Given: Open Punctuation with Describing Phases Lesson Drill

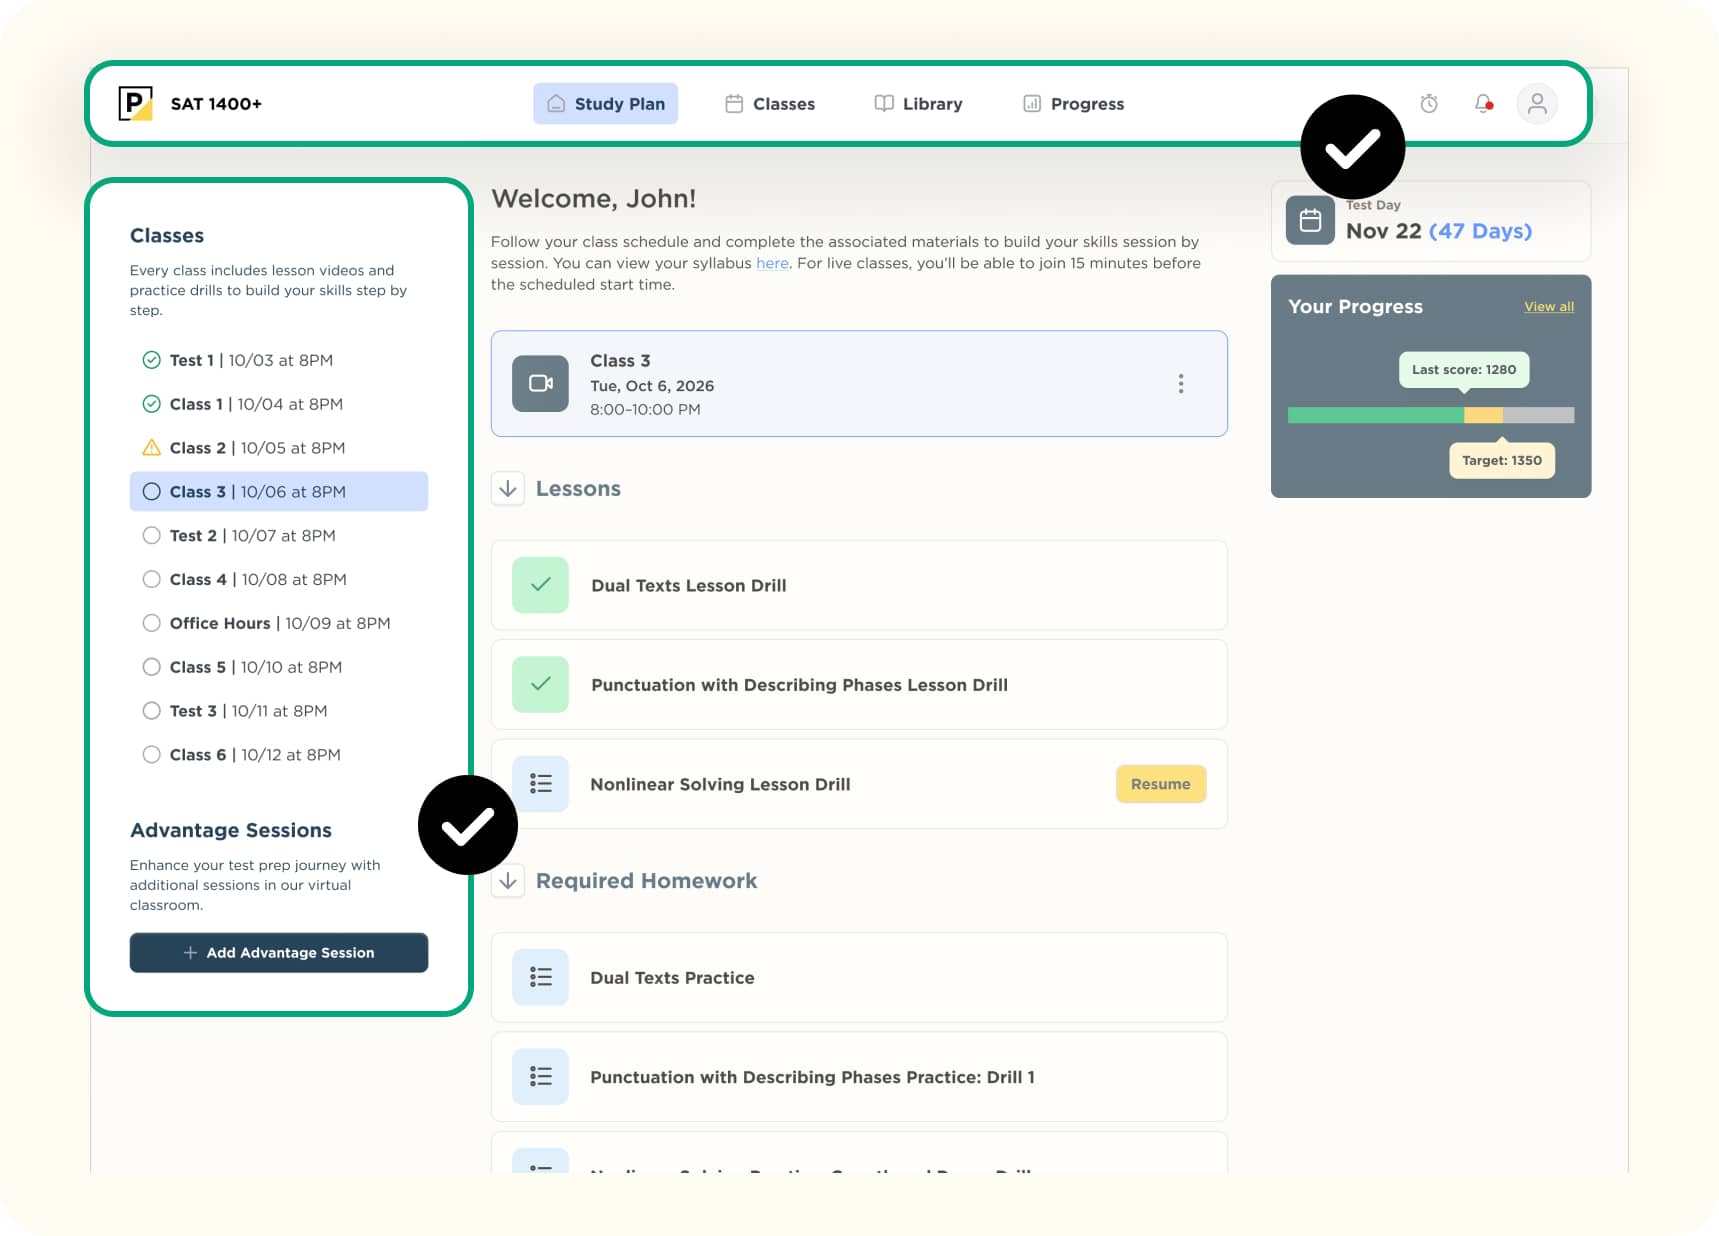Looking at the screenshot, I should click(x=859, y=684).
